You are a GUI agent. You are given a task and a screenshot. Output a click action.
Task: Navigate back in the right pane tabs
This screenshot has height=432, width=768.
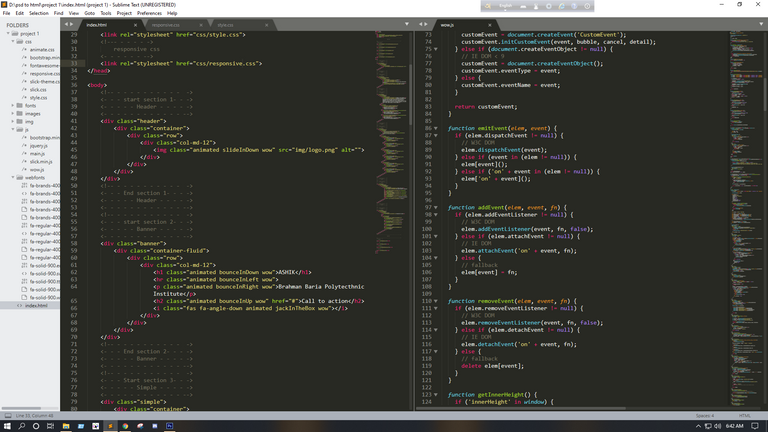[421, 24]
